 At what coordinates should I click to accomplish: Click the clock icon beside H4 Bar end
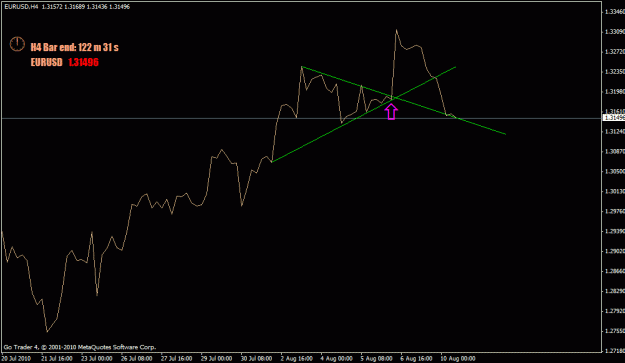(17, 44)
